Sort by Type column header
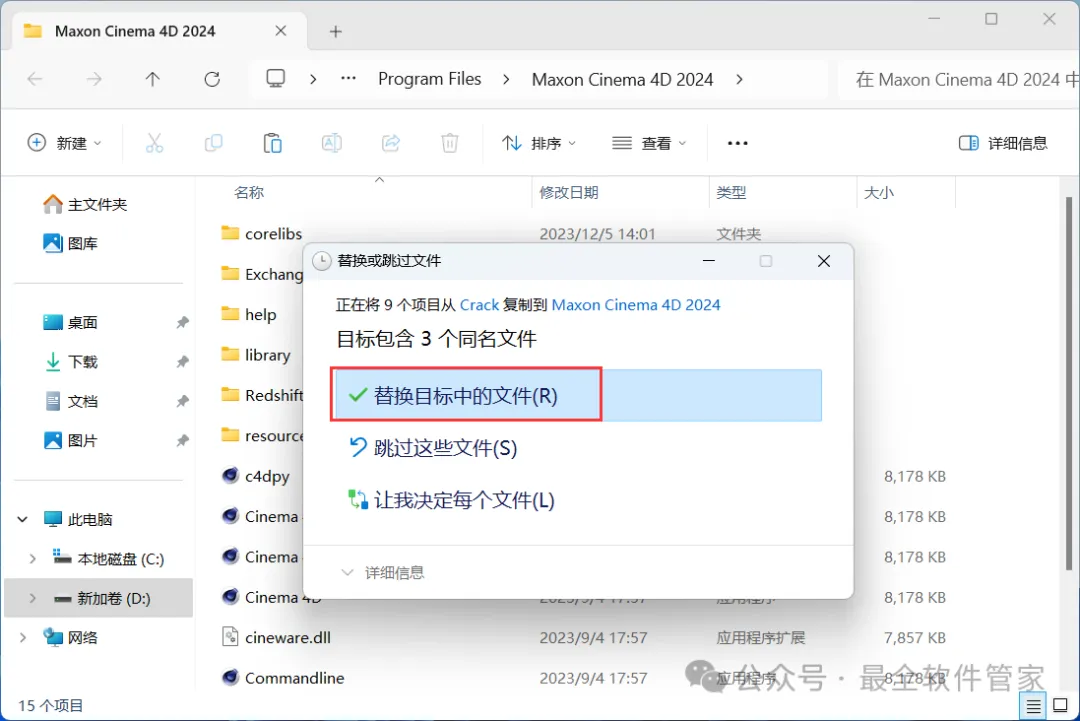This screenshot has height=721, width=1080. pos(731,193)
